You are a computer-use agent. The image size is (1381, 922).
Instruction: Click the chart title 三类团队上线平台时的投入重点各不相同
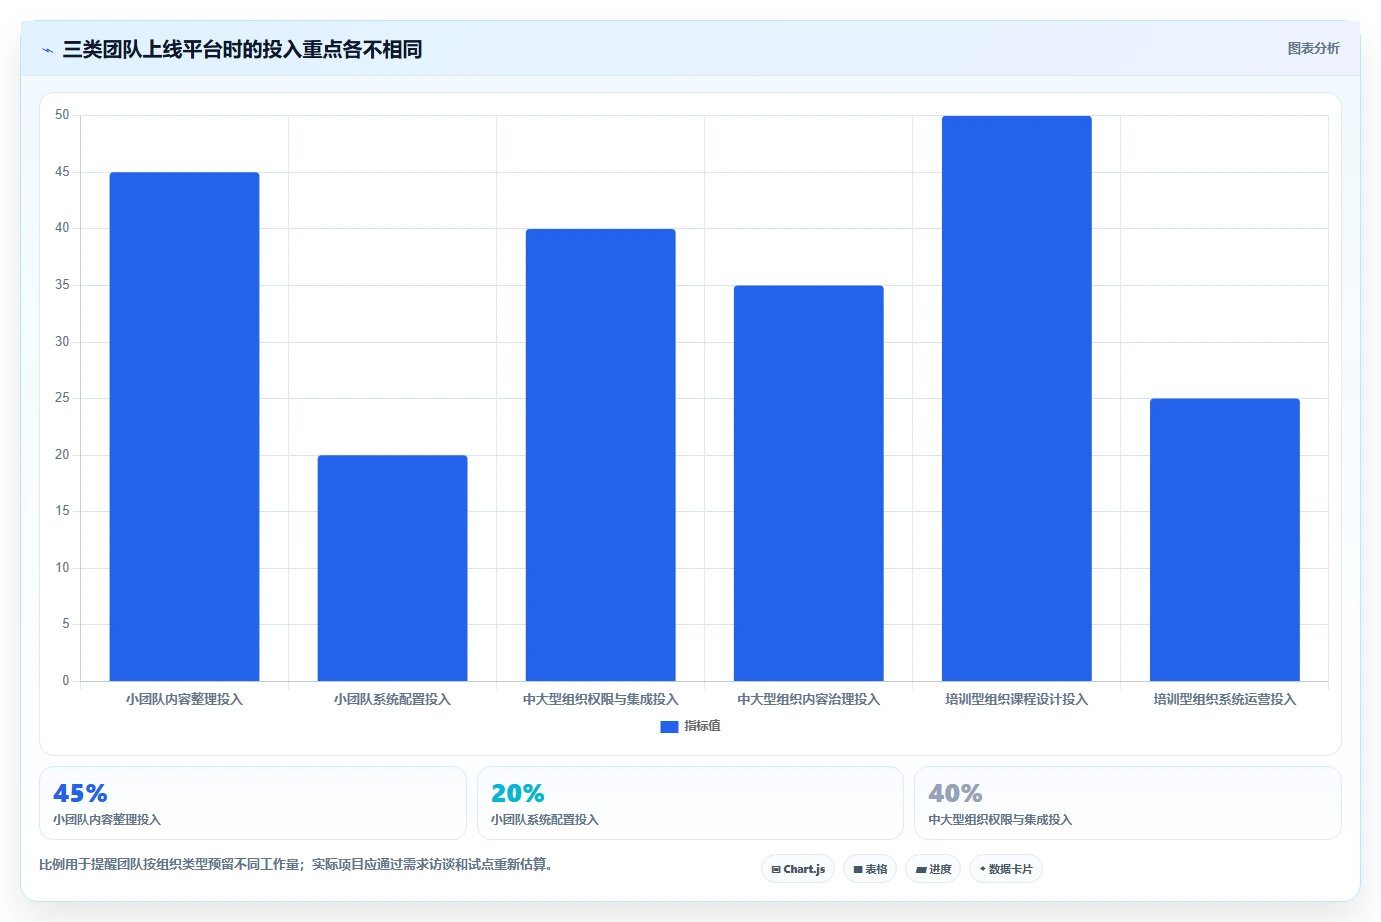point(242,49)
